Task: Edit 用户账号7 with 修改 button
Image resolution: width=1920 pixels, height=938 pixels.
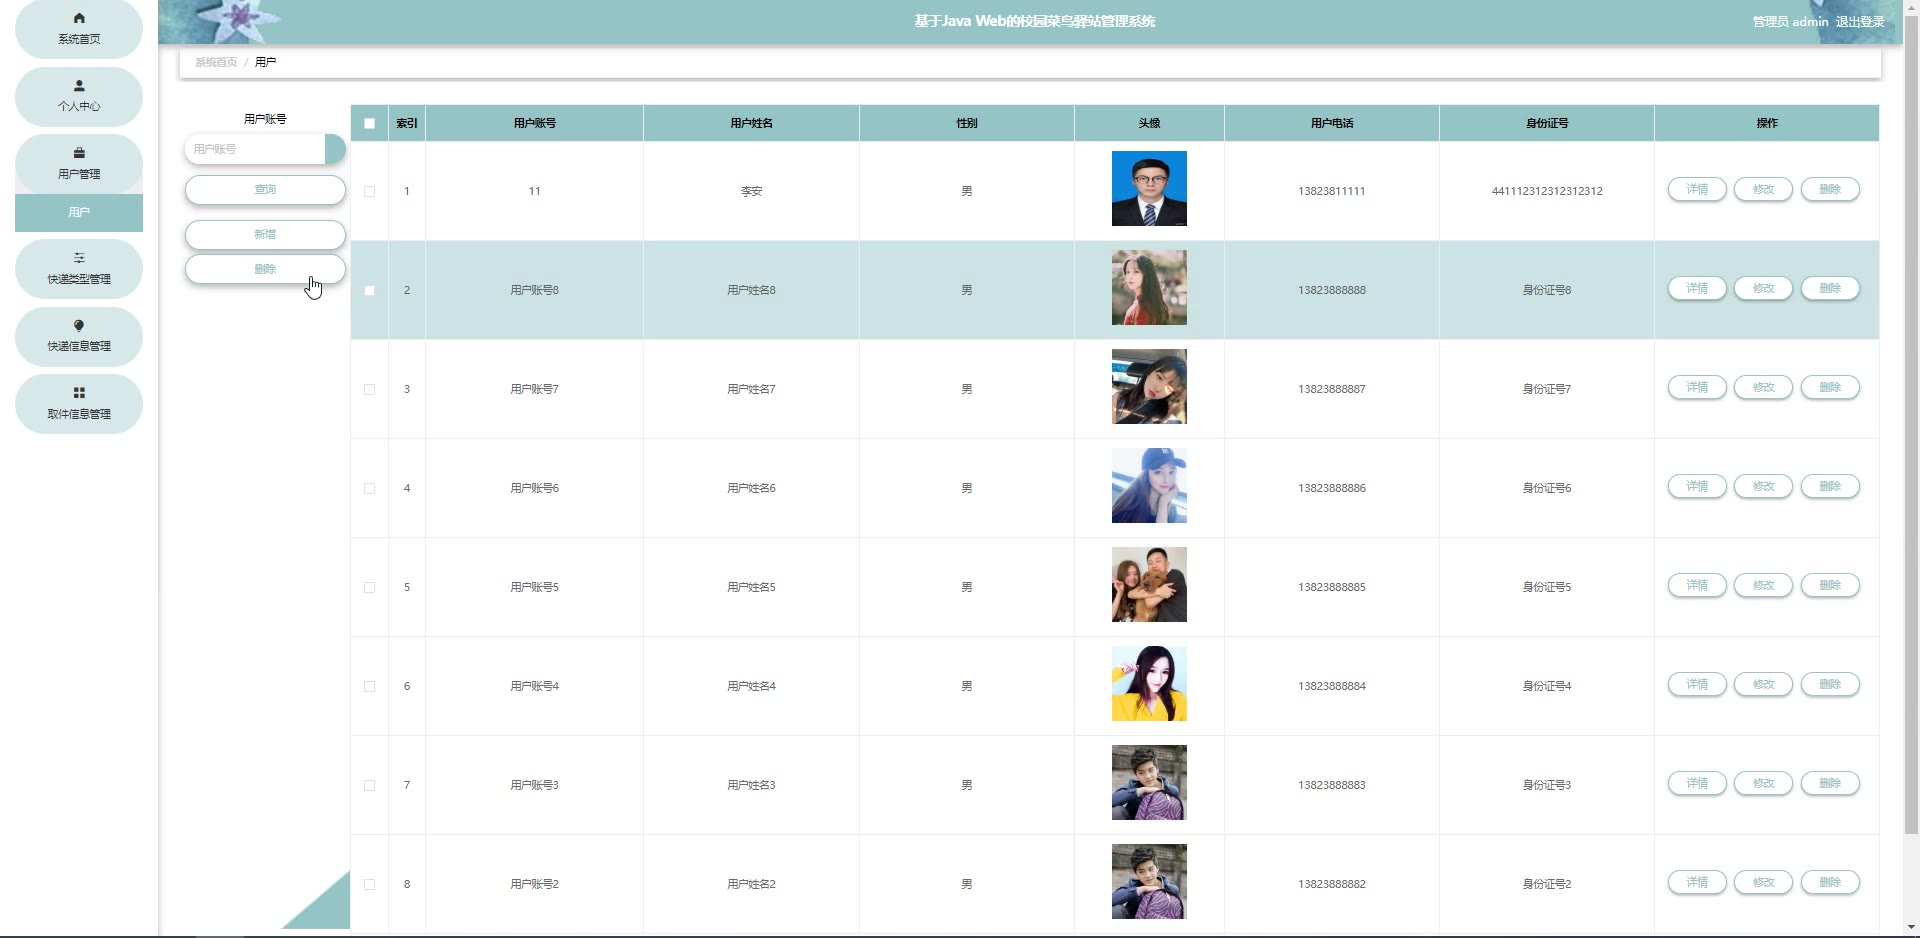Action: 1763,387
